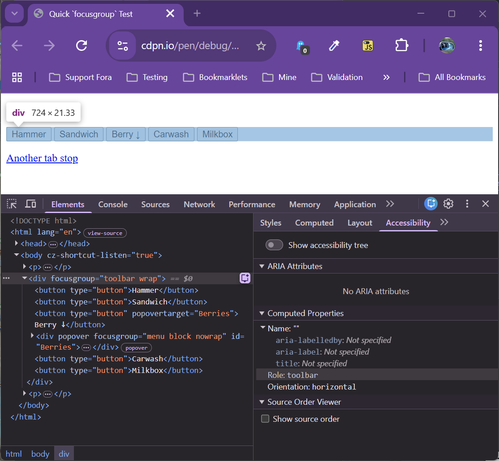Toggle Show accessibility tree switch

click(274, 245)
